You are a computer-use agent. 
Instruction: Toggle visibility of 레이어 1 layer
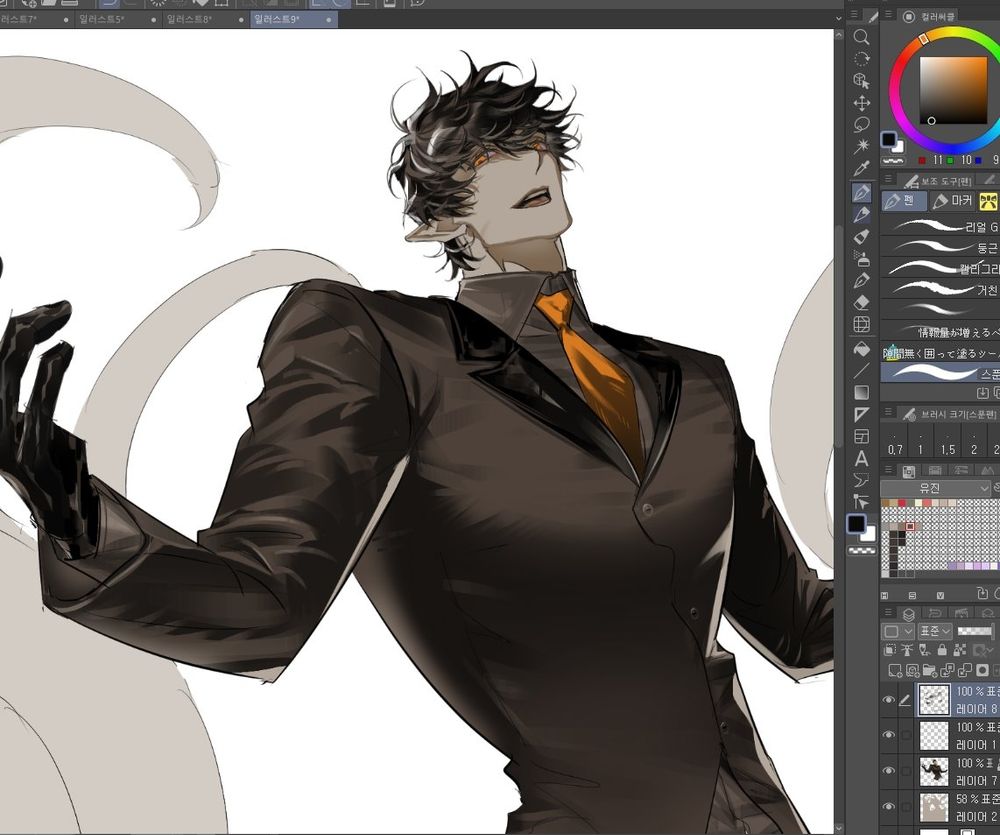(x=888, y=735)
